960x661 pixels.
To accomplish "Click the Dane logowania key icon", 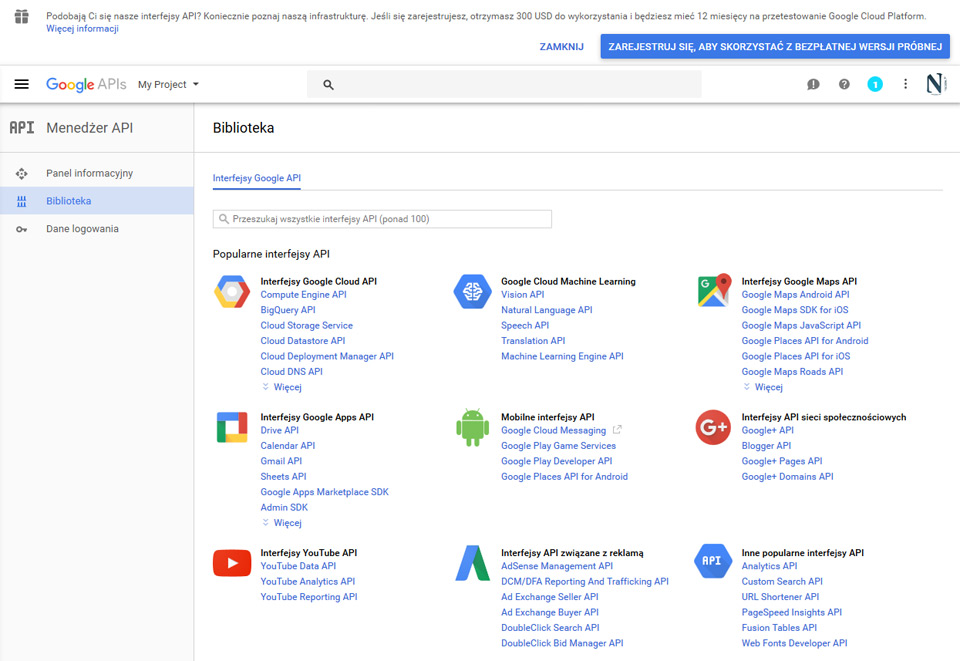I will pos(21,230).
